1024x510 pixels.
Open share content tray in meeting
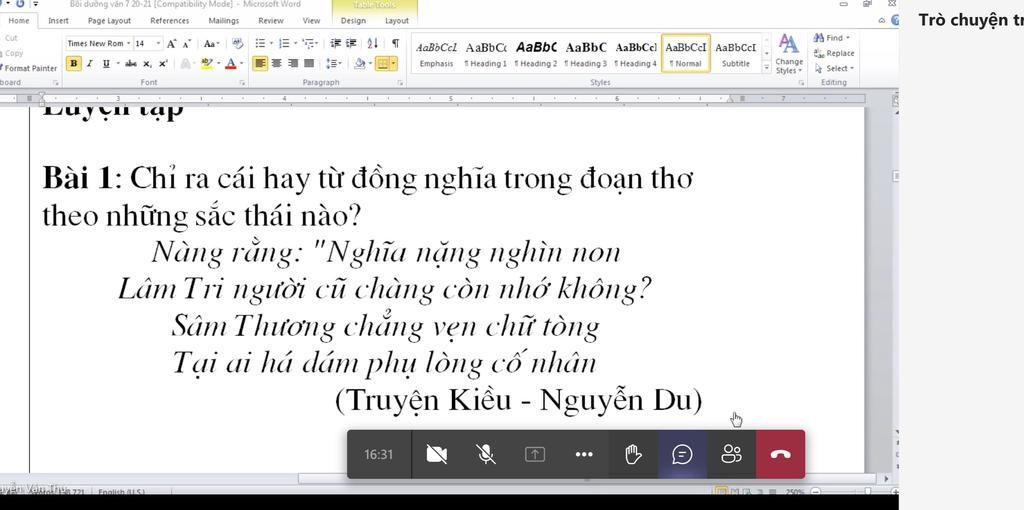click(535, 454)
